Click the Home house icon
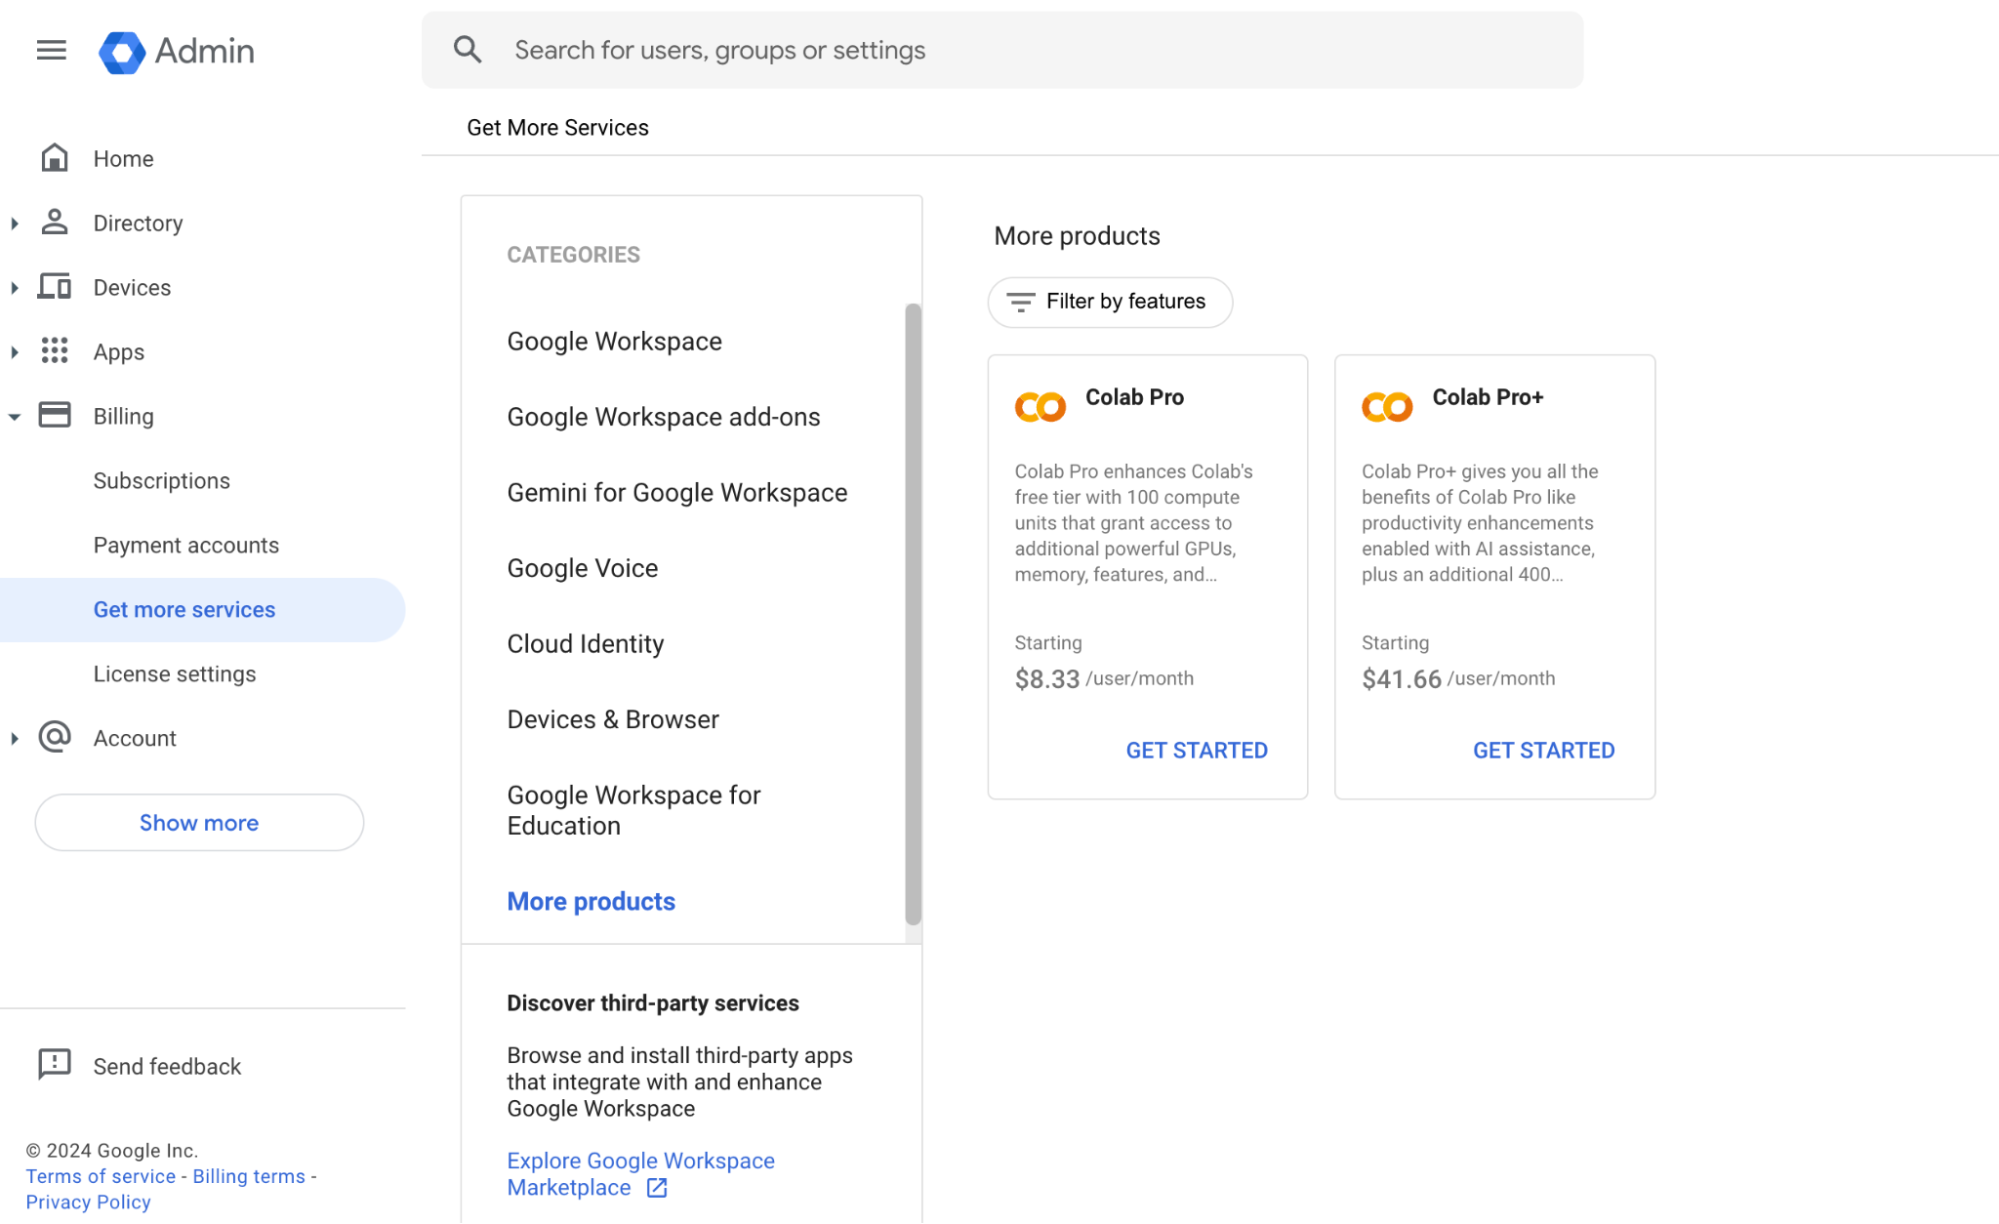 click(x=54, y=158)
